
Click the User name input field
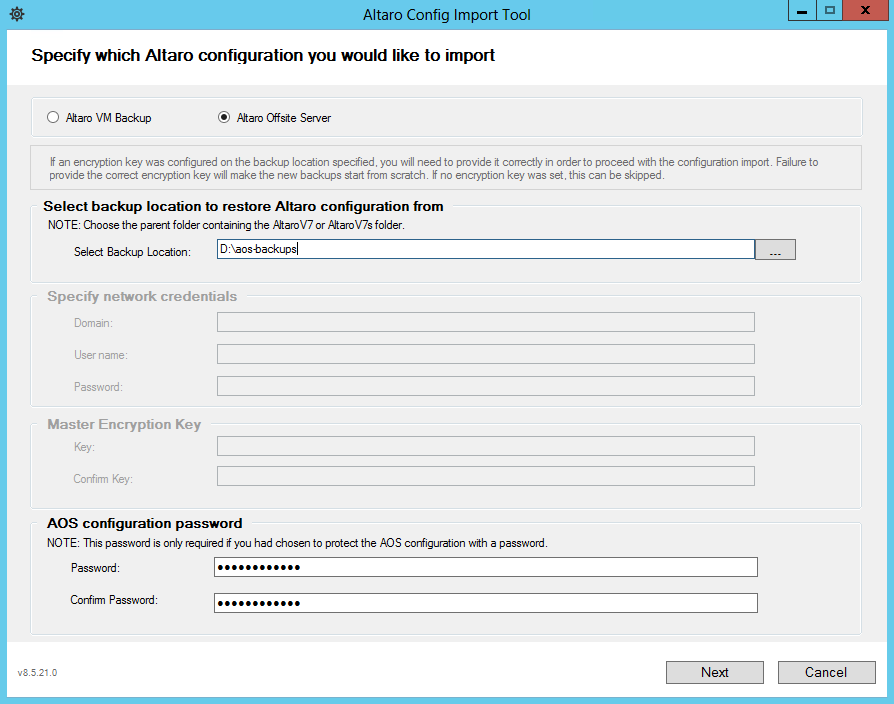coord(485,353)
